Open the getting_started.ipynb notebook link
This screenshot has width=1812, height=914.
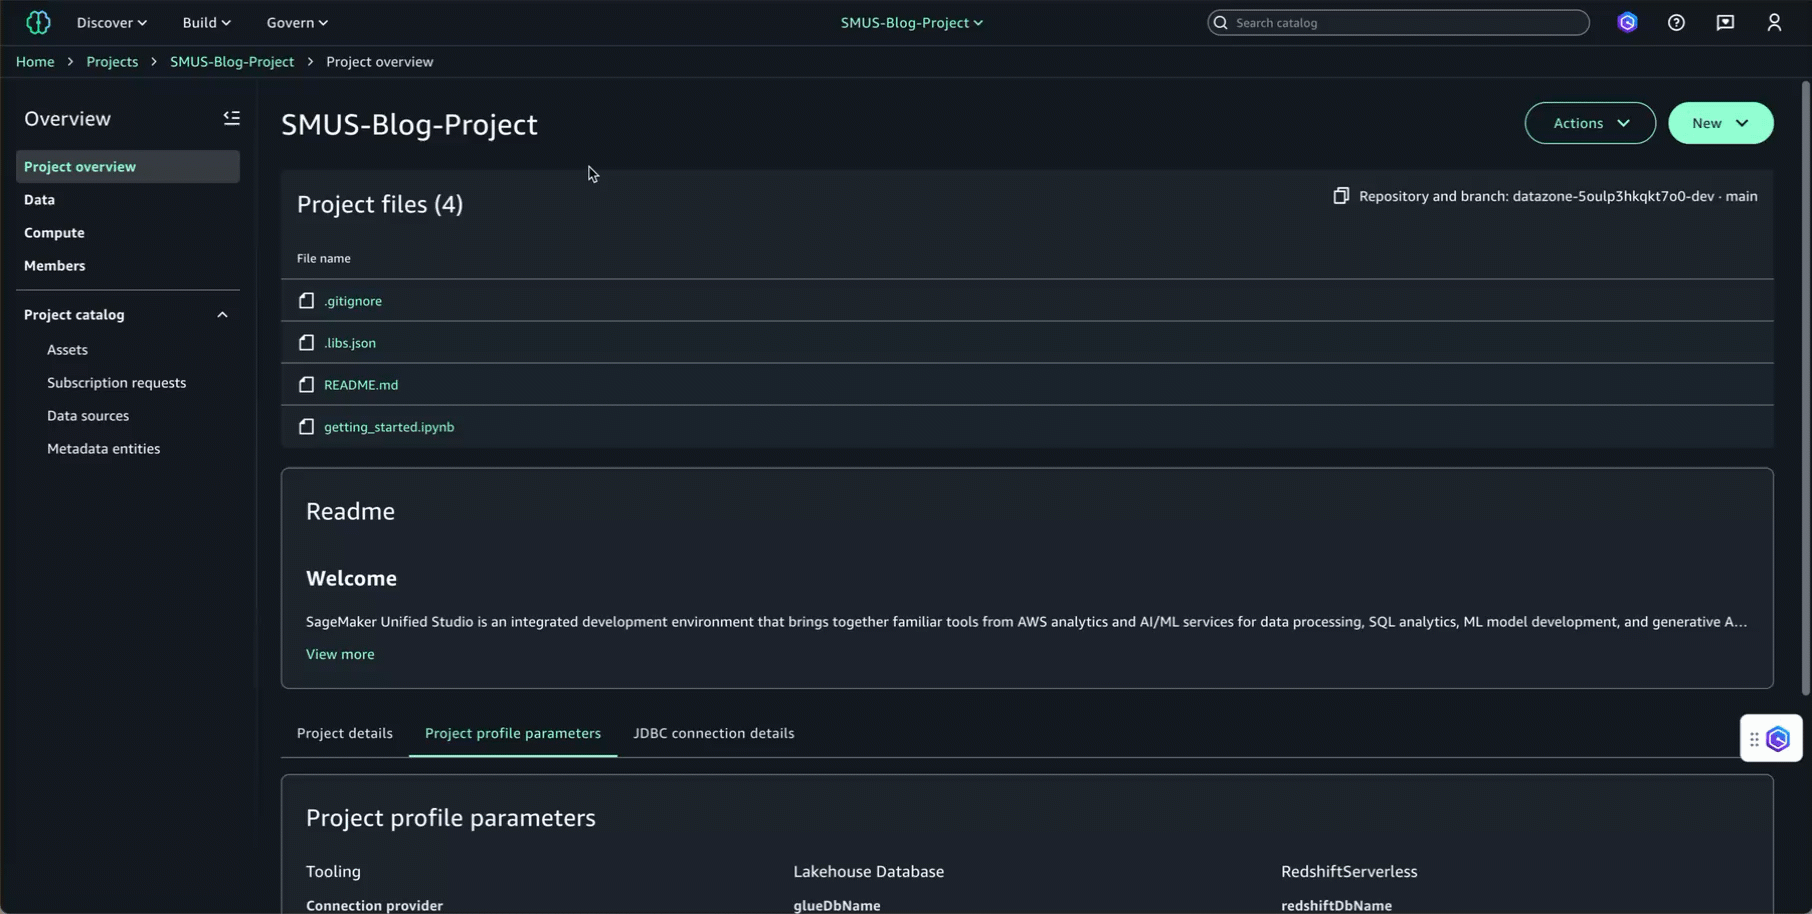pyautogui.click(x=389, y=426)
